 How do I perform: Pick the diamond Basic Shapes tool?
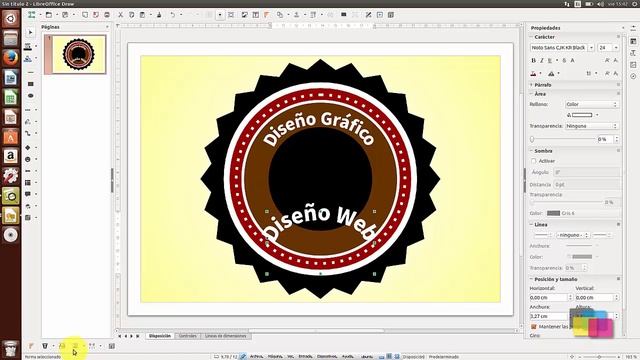coord(28,147)
